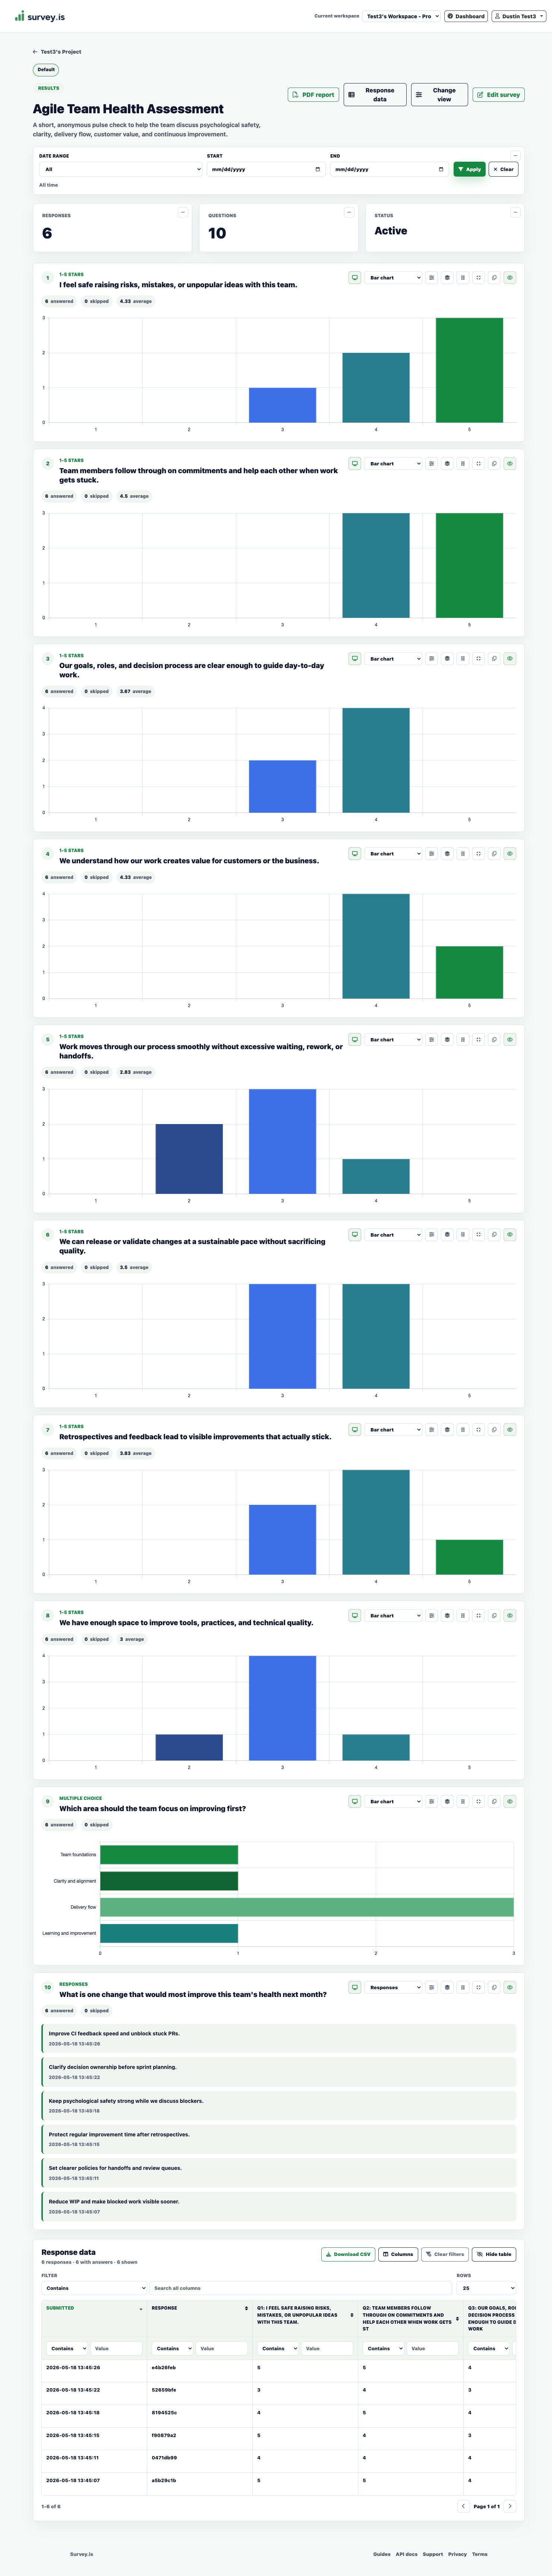Open the Dashboard page
Screen dimensions: 552x2576
[466, 16]
